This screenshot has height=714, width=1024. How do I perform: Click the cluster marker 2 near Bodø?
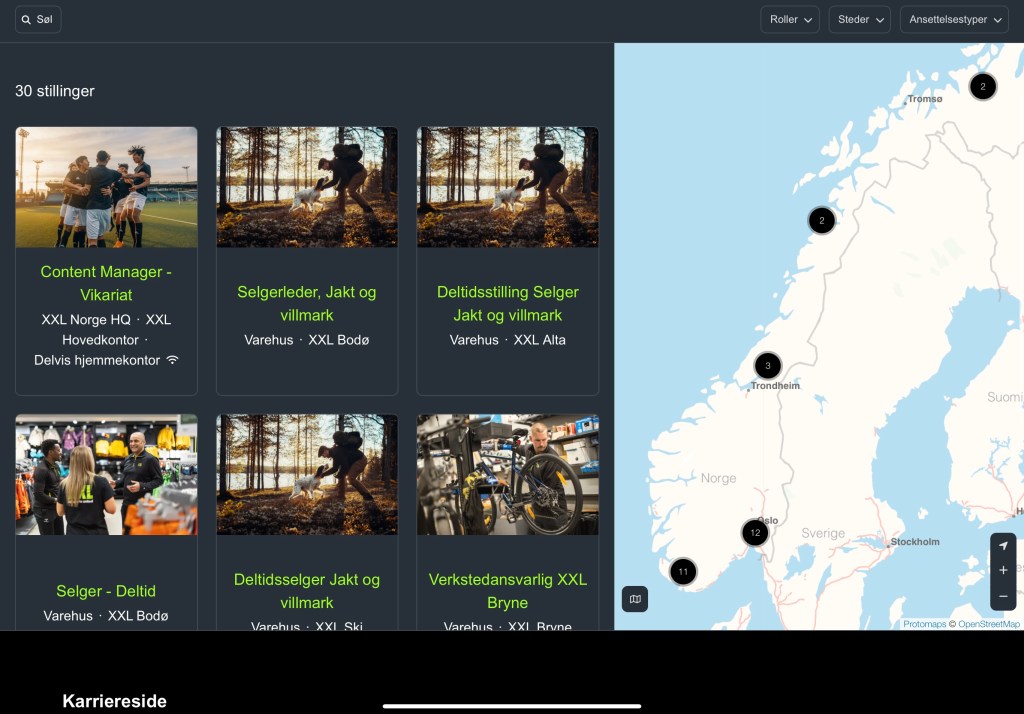[821, 221]
